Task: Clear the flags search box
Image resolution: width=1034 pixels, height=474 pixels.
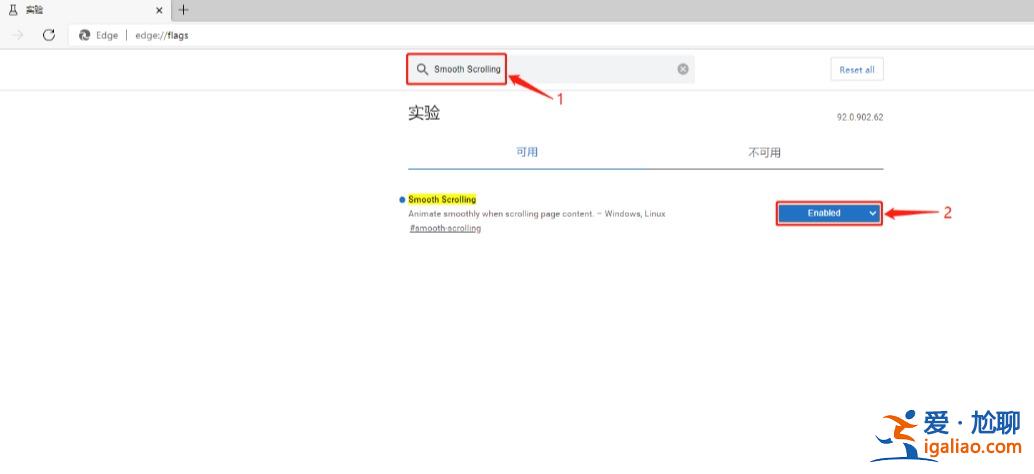Action: click(683, 69)
